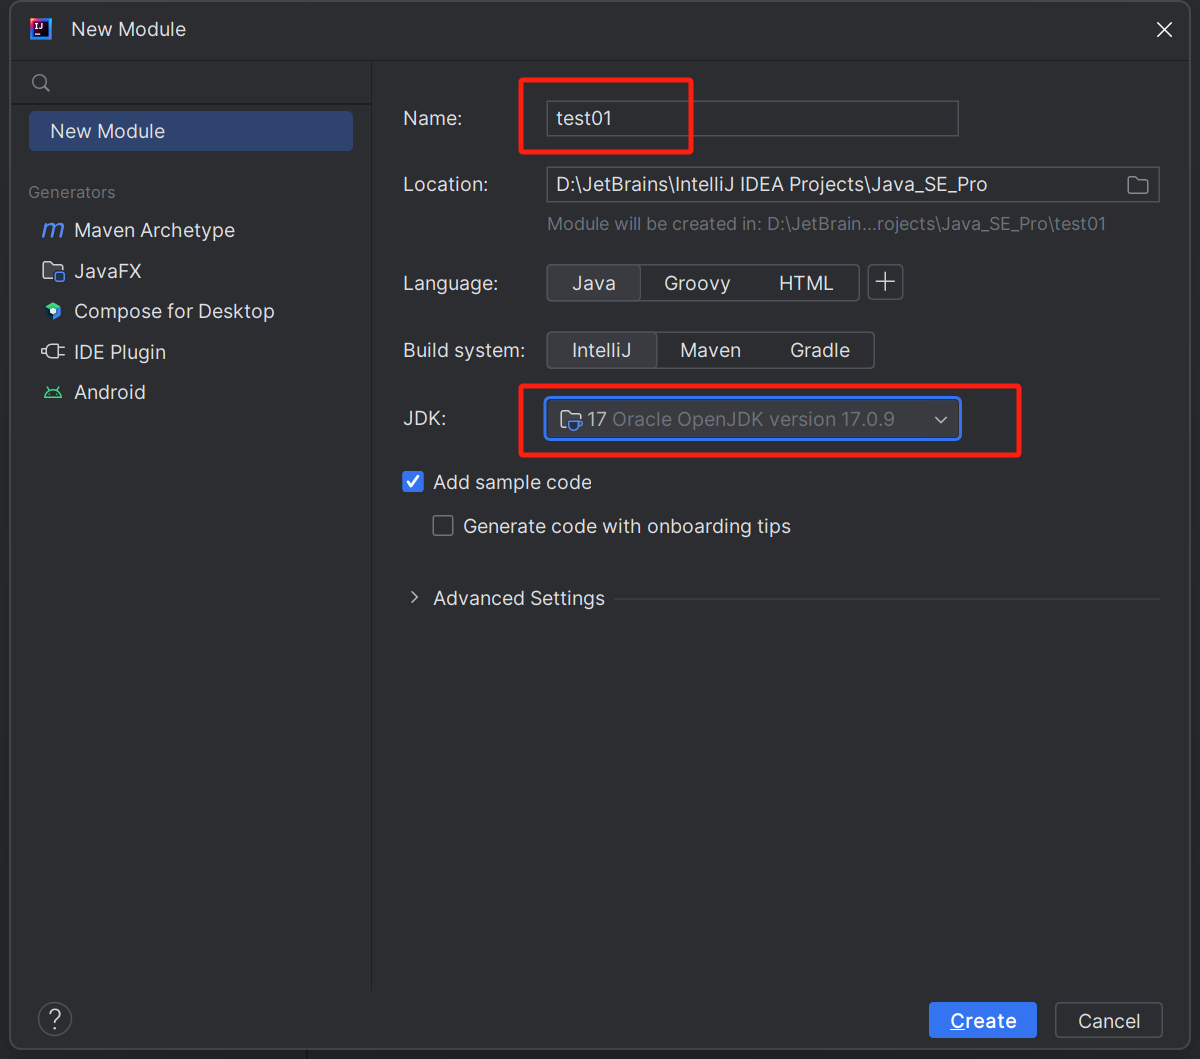Viewport: 1200px width, 1059px height.
Task: Click the IntelliJ IDEA logo in title bar
Action: click(40, 28)
